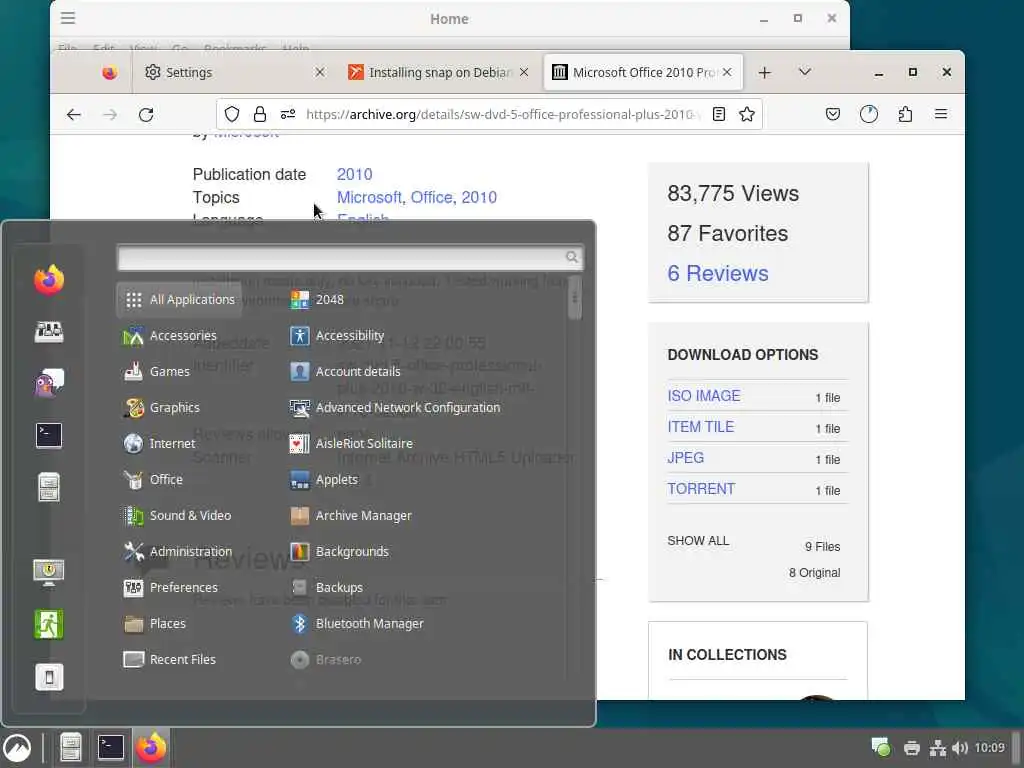Click the tracking protection shield icon
The image size is (1024, 768).
pyautogui.click(x=232, y=114)
